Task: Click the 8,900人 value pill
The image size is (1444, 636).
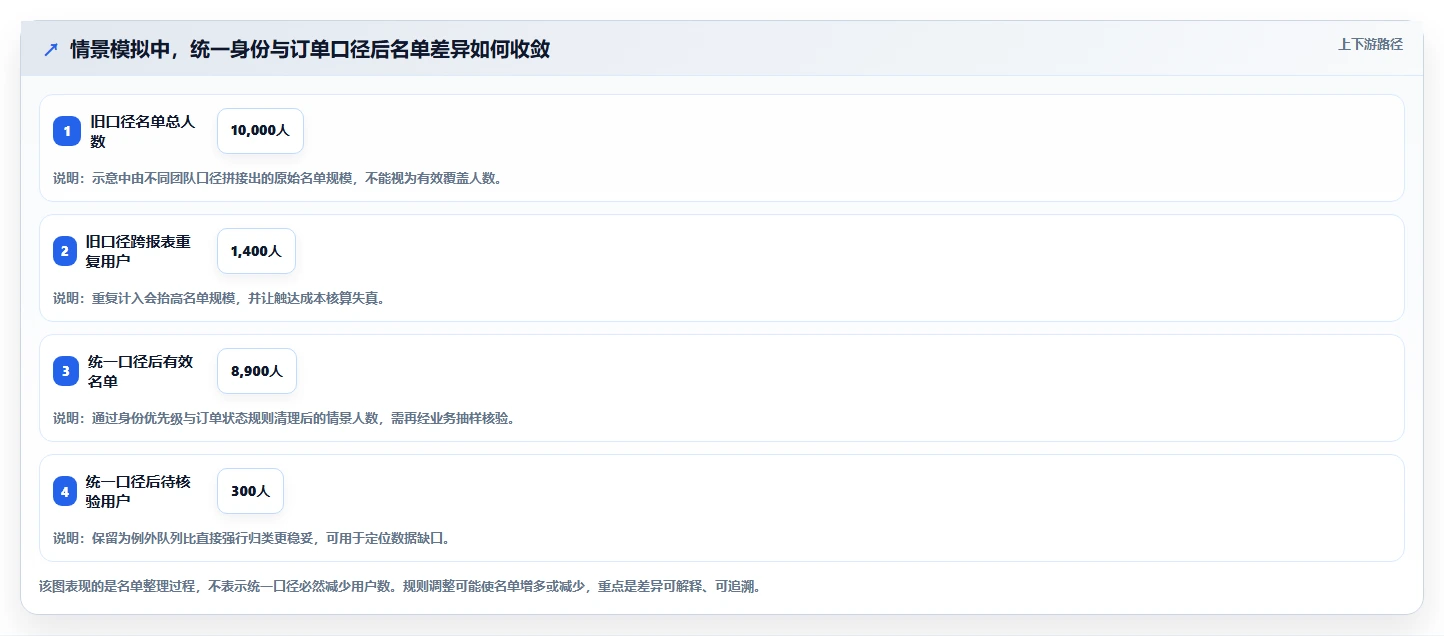Action: 257,371
